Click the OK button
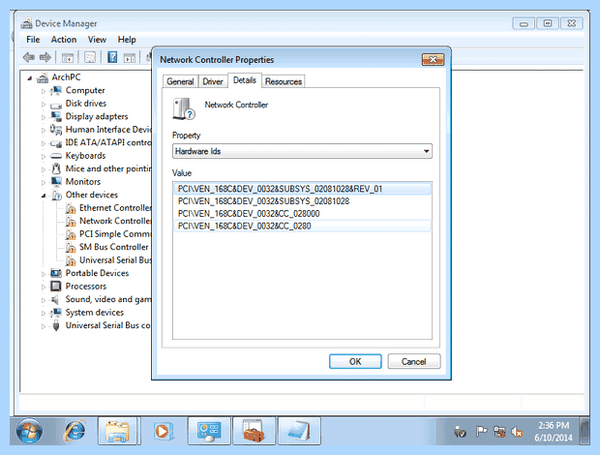Screen dimensions: 600x455 point(355,361)
